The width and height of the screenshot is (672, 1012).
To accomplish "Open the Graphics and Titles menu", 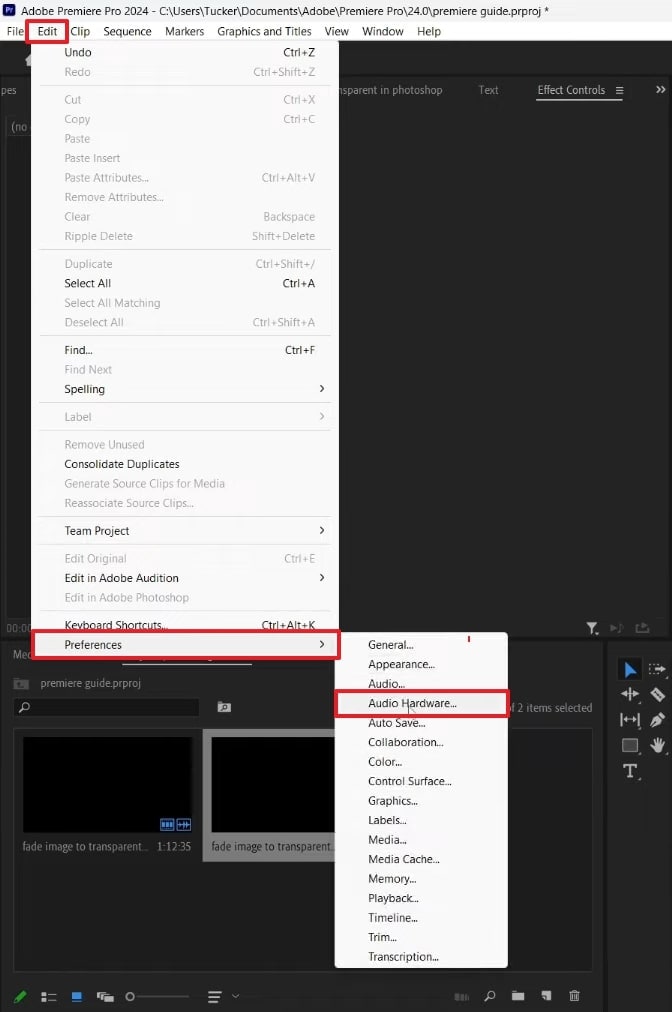I will pos(264,31).
